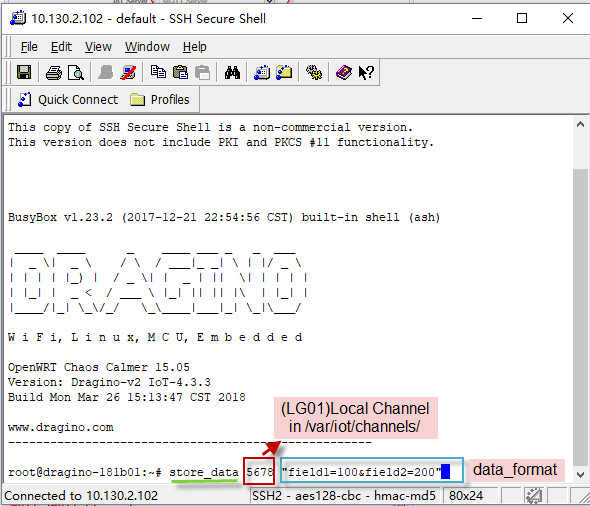
Task: Click the Copy icon in toolbar
Action: point(158,72)
